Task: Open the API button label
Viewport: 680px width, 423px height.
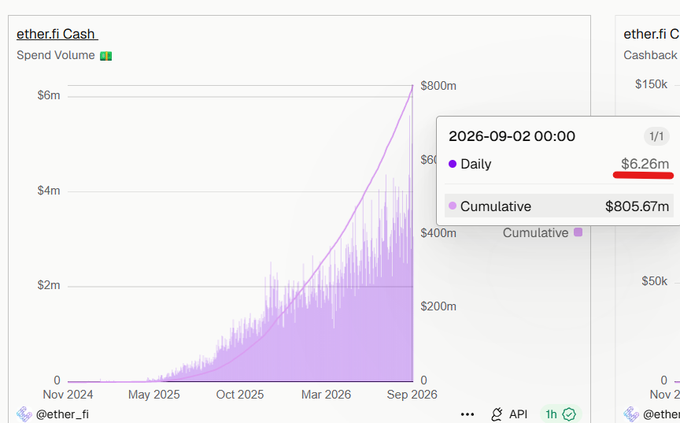Action: point(518,414)
